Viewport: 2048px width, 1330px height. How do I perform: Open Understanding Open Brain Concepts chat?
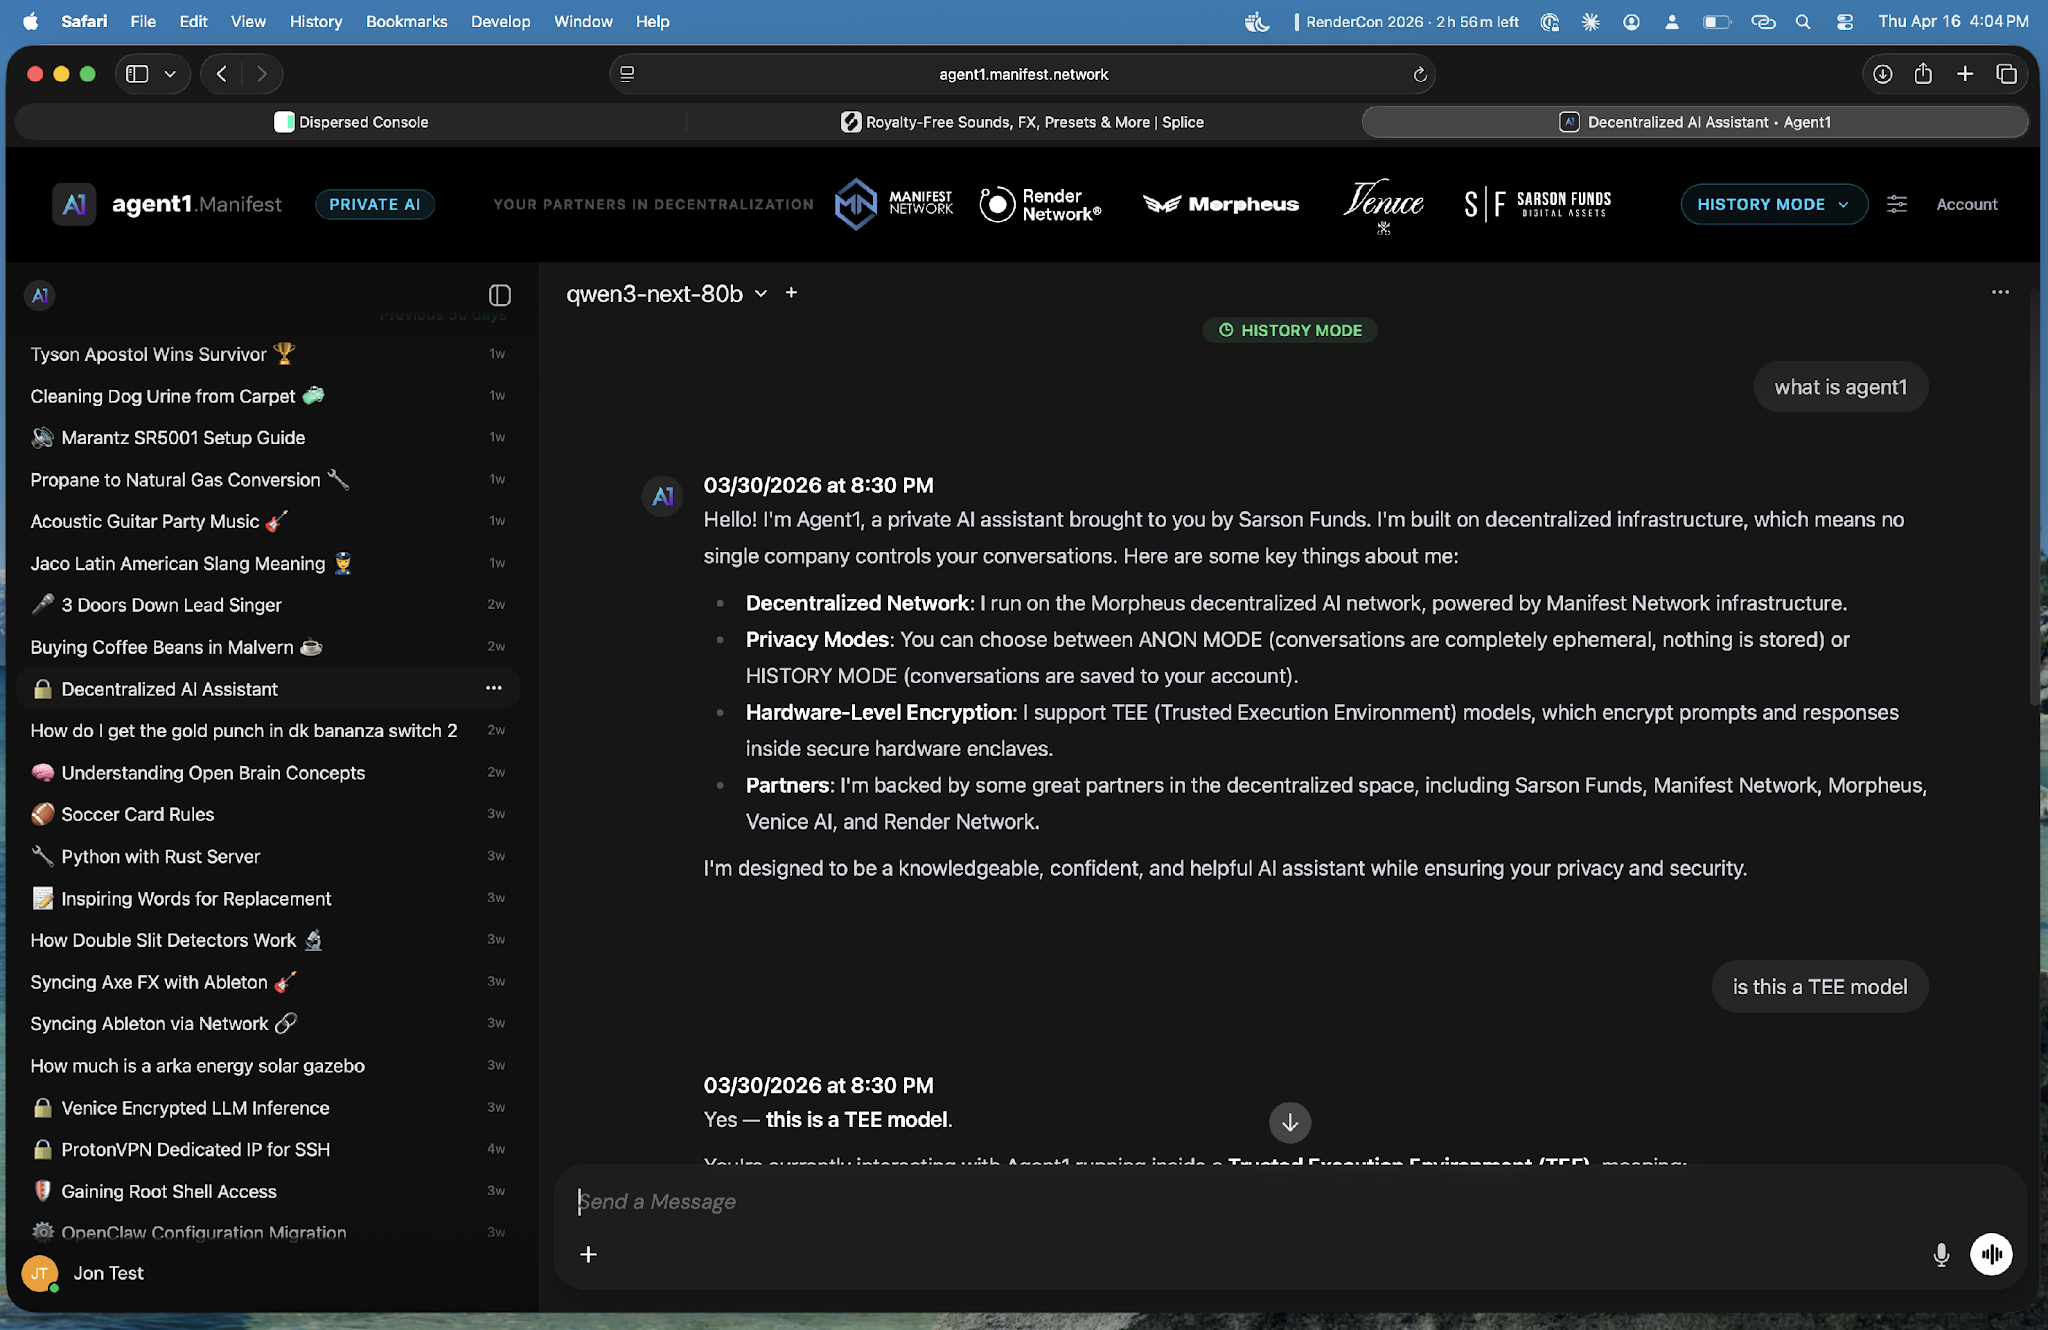pyautogui.click(x=268, y=772)
